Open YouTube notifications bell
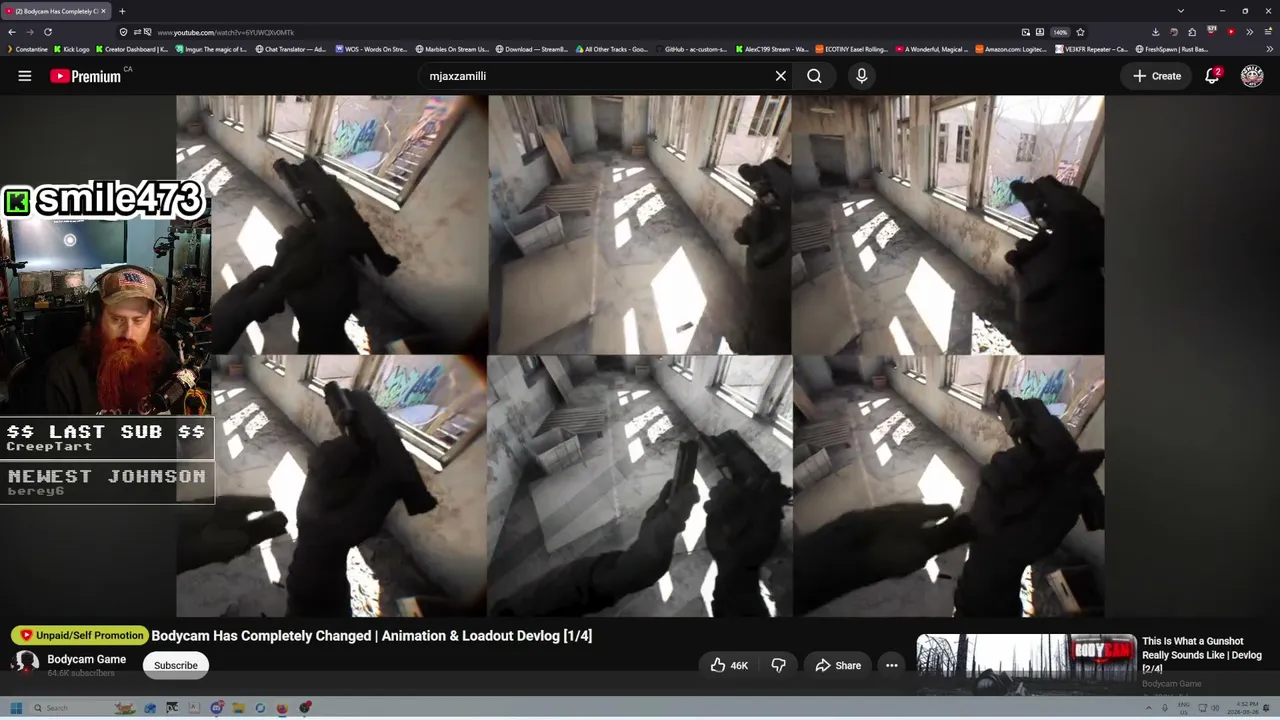Viewport: 1280px width, 720px height. click(1212, 76)
